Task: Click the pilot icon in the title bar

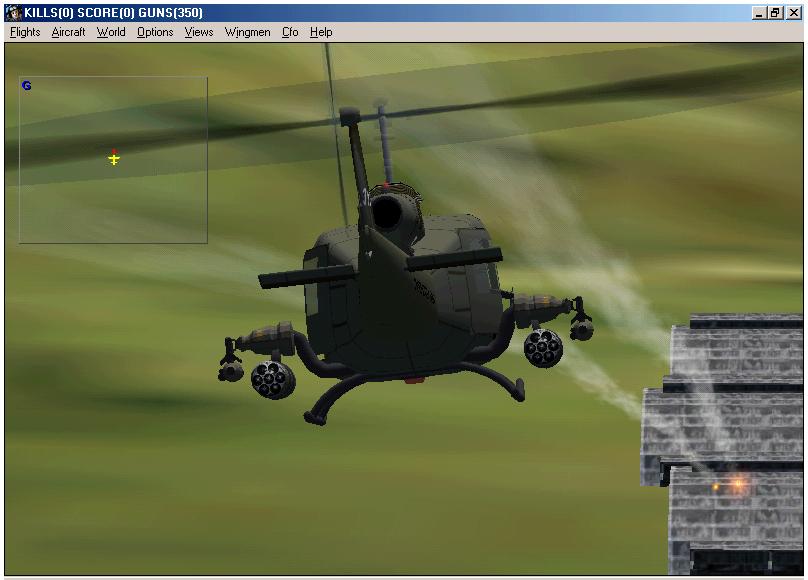Action: click(x=14, y=13)
